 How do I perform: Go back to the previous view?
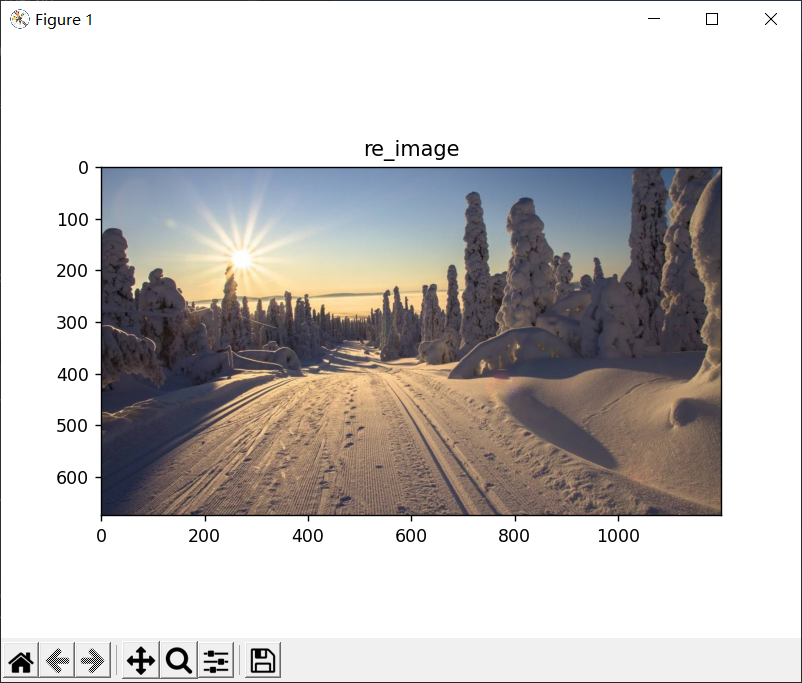[57, 660]
